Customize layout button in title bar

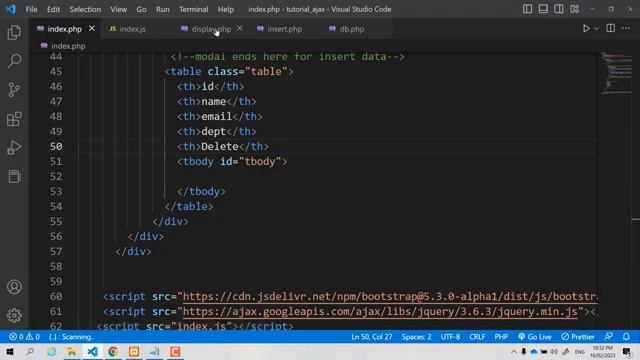point(574,9)
